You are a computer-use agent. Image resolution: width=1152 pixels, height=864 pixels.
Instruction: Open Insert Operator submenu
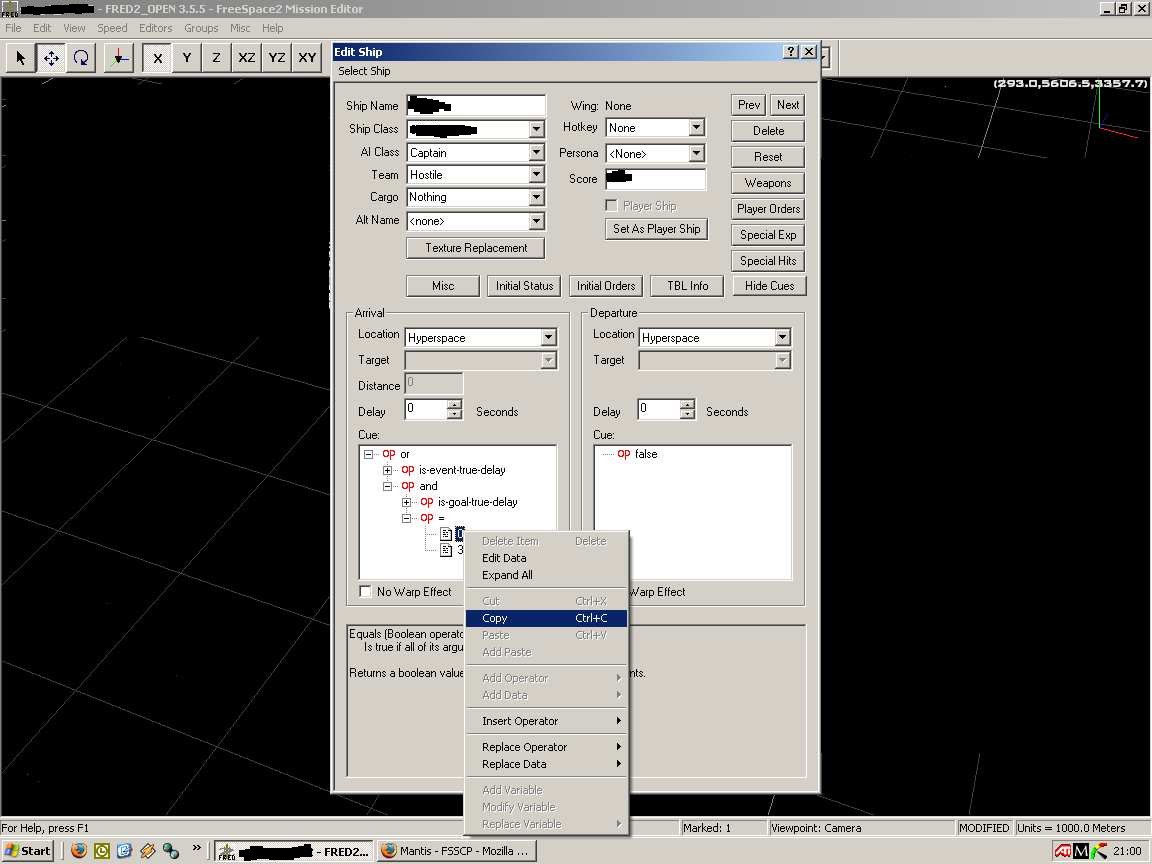point(546,721)
